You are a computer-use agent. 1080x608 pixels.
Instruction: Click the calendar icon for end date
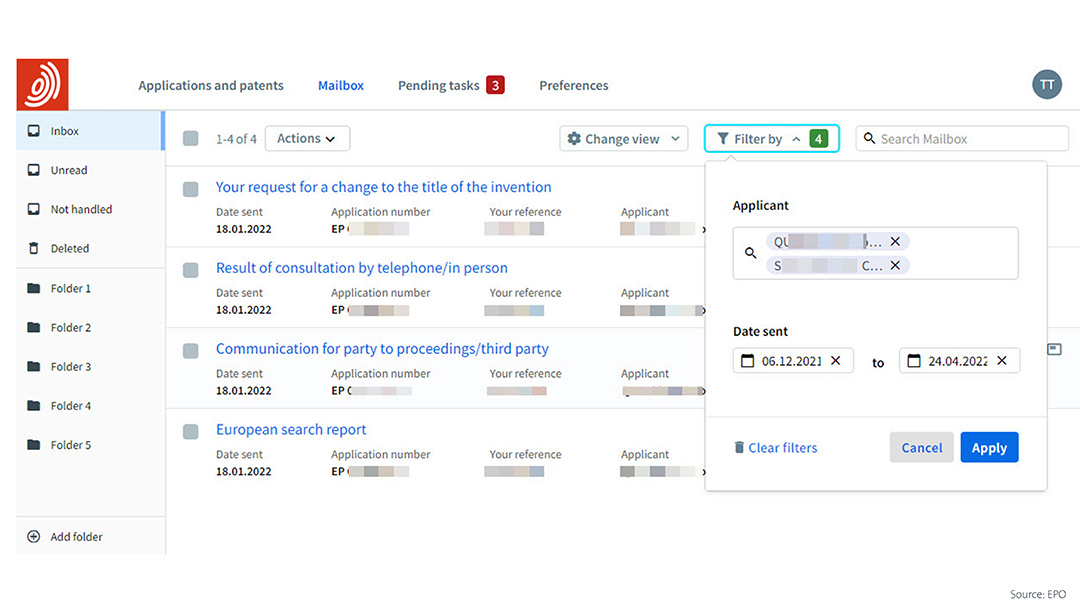[x=913, y=361]
